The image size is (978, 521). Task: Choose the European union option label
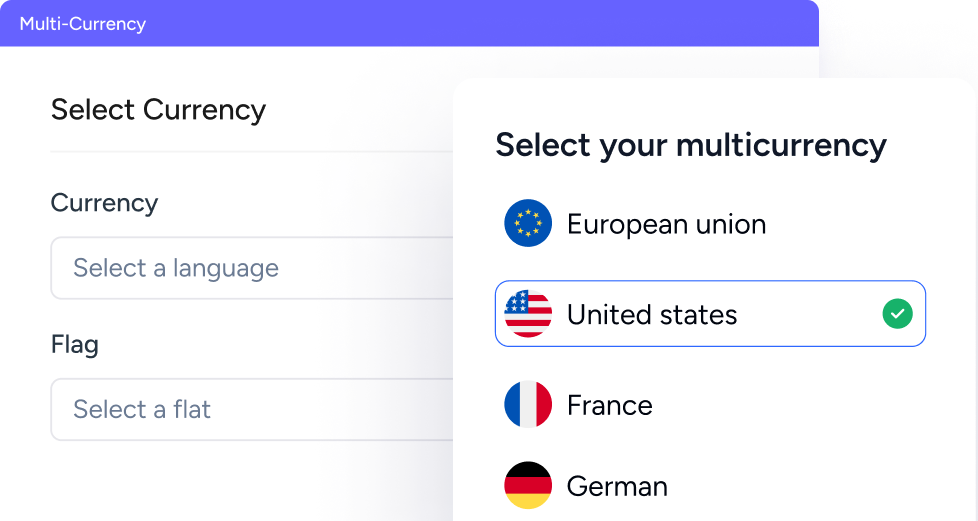pyautogui.click(x=666, y=224)
